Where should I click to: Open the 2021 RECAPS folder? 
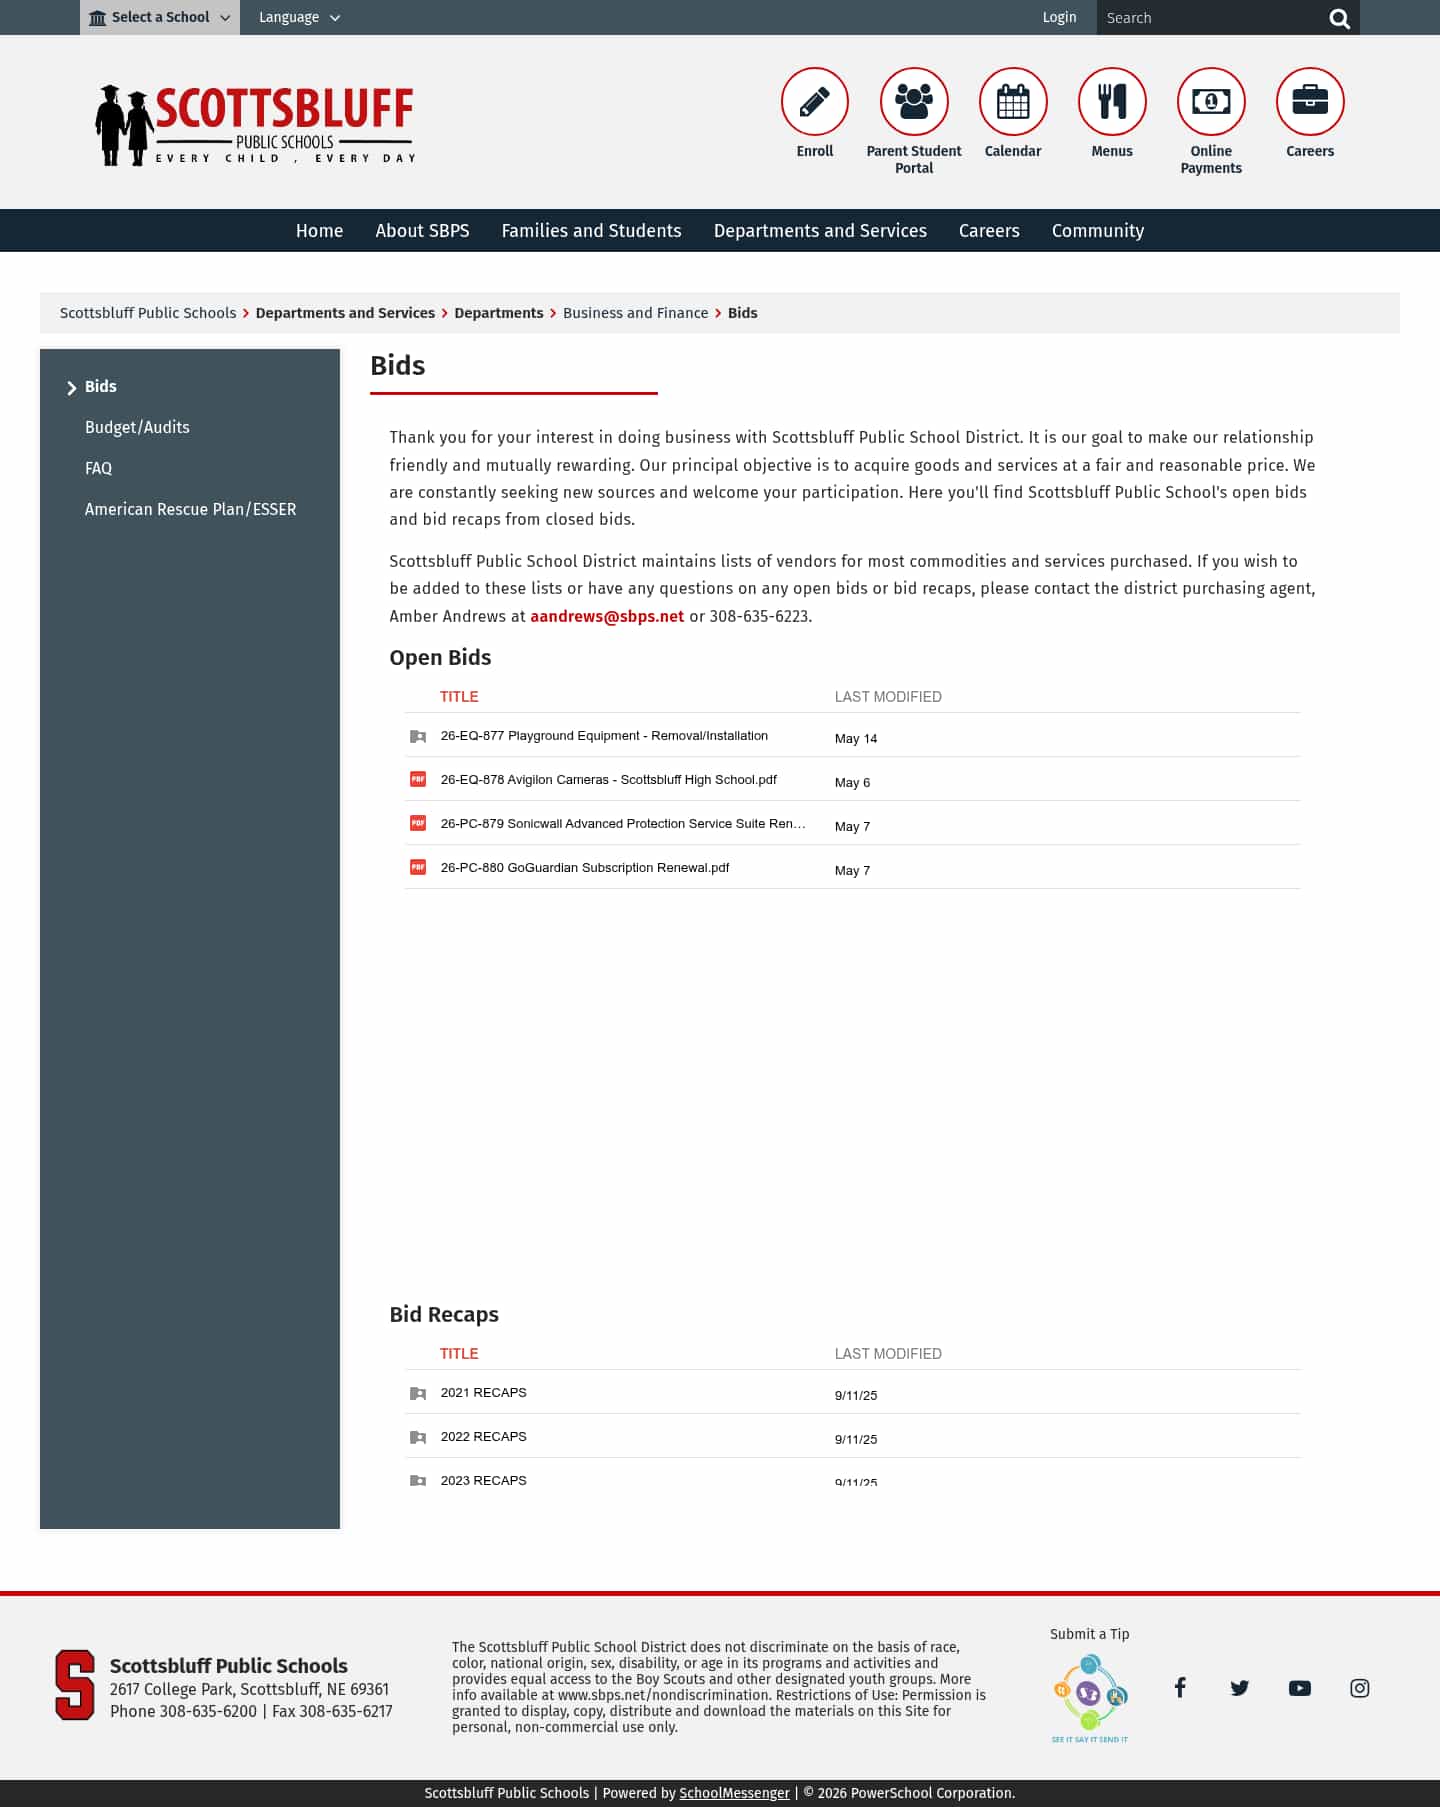(483, 1392)
